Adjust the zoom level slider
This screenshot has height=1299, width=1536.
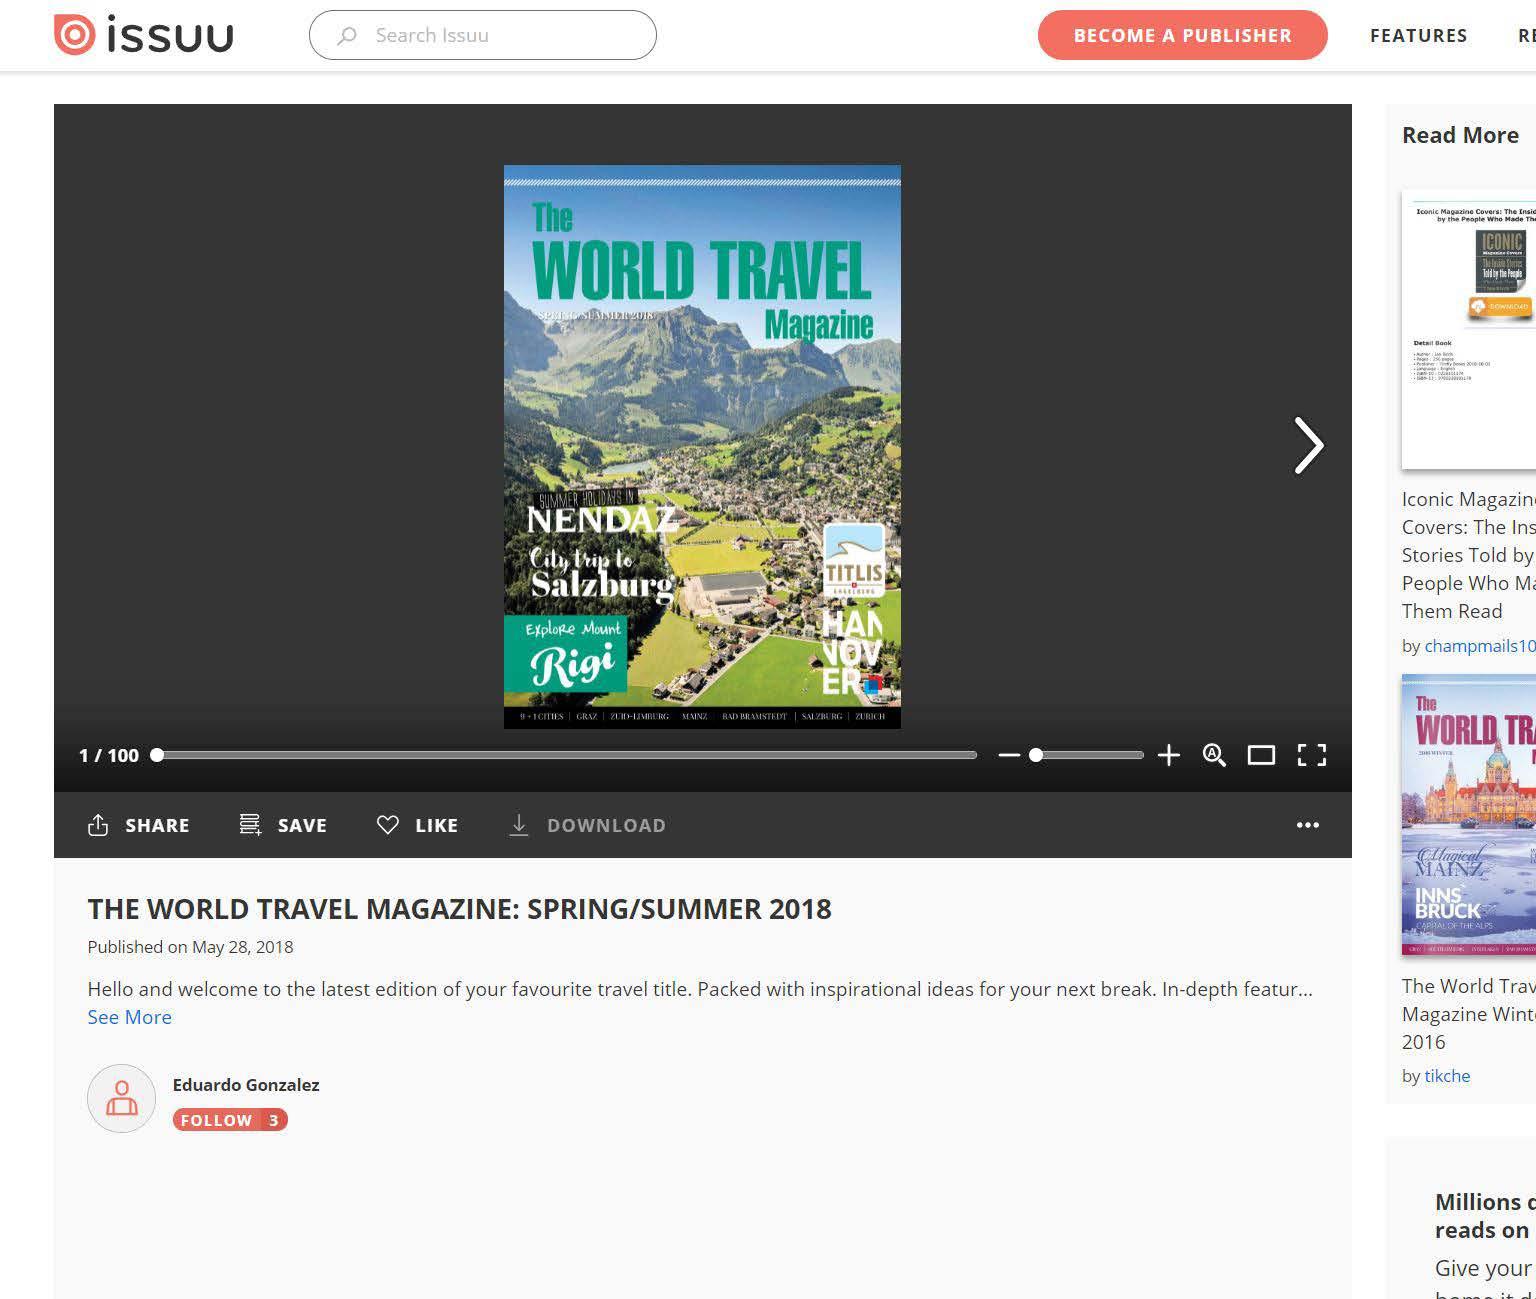pyautogui.click(x=1088, y=755)
